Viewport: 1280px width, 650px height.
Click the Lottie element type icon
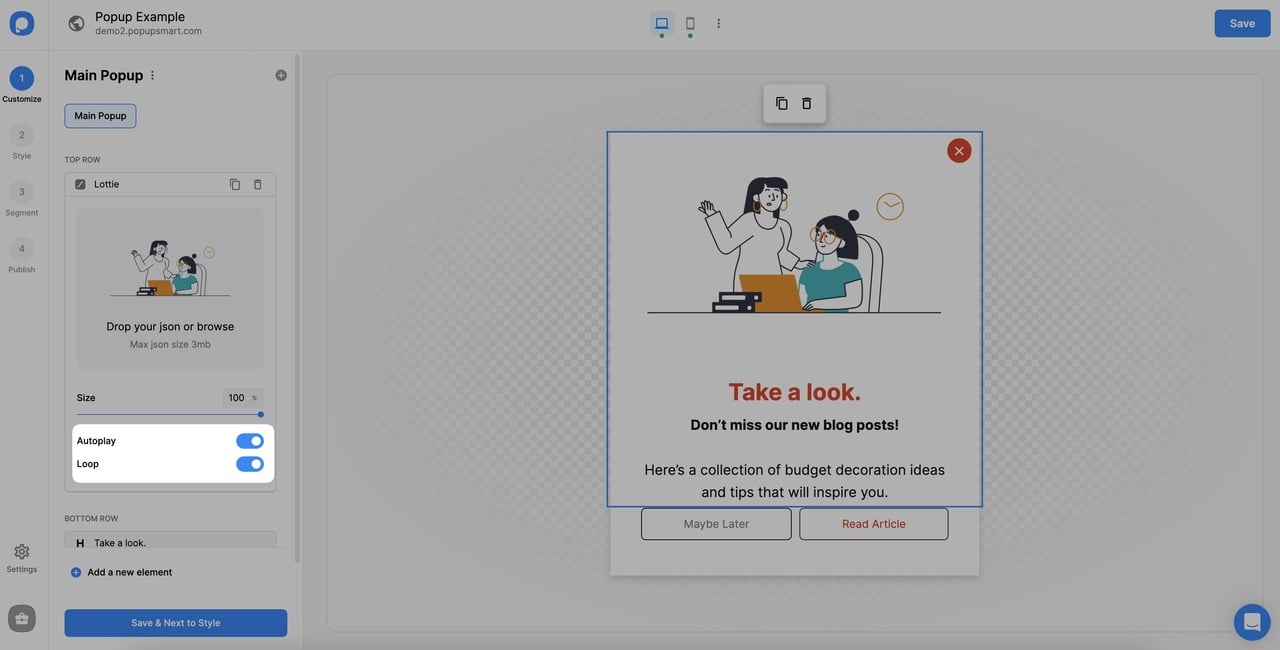click(x=80, y=184)
